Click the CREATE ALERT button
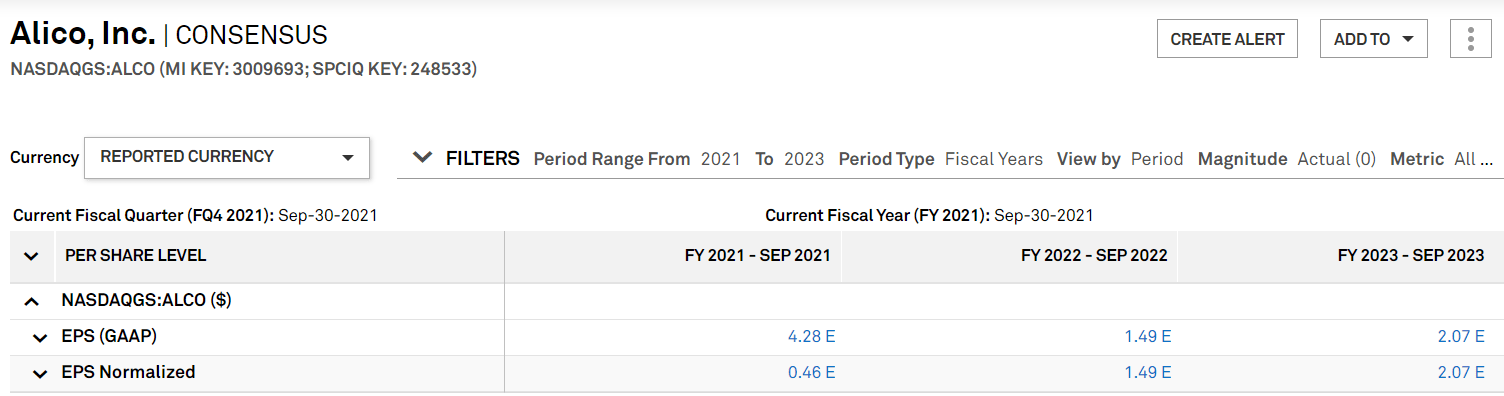Image resolution: width=1504 pixels, height=396 pixels. coord(1227,39)
